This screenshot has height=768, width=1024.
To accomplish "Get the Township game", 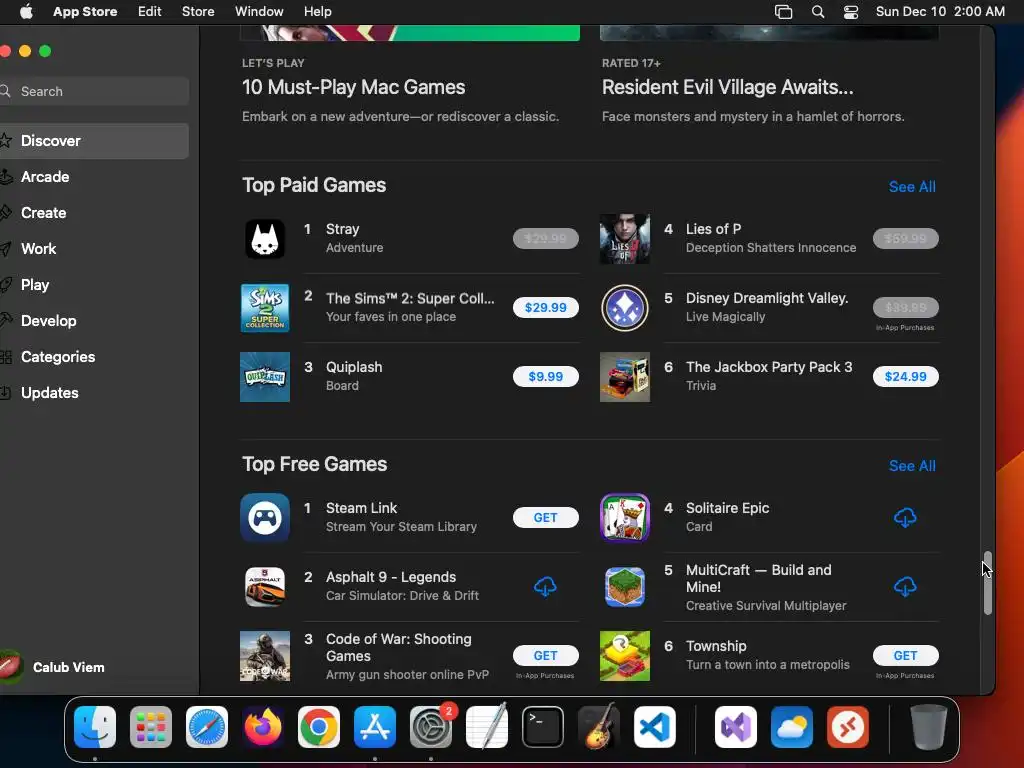I will pos(905,656).
